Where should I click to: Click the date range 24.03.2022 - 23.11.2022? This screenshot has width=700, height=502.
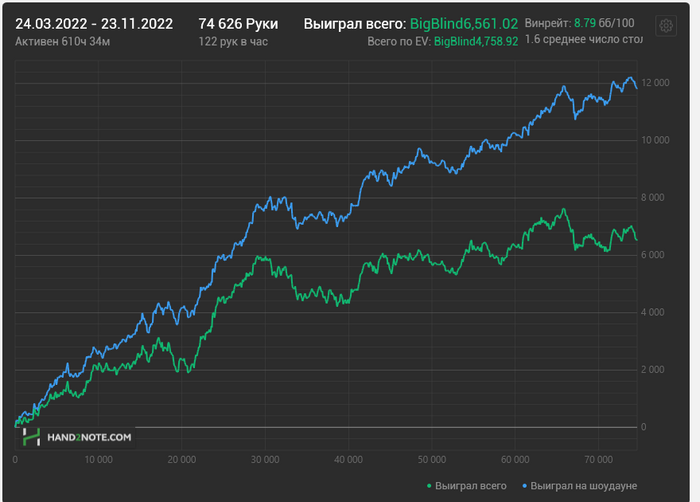point(94,24)
